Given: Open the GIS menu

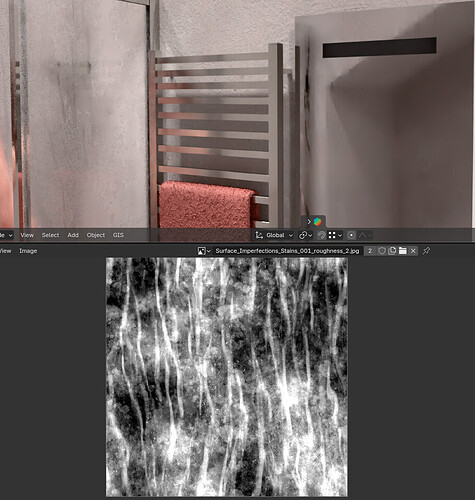Looking at the screenshot, I should [x=118, y=235].
